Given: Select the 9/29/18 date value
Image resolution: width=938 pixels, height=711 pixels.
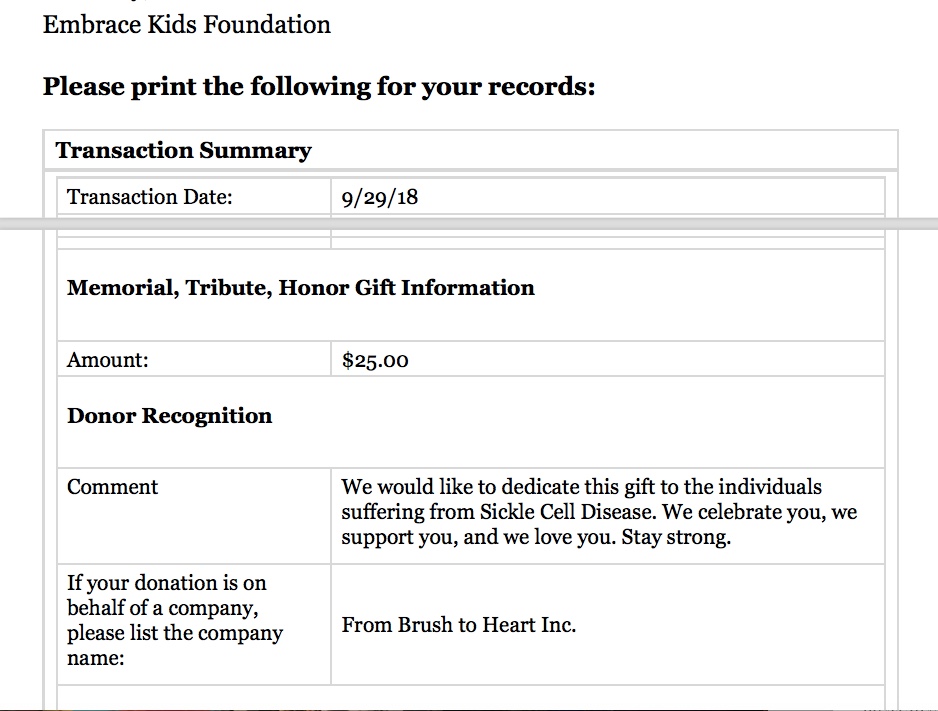Looking at the screenshot, I should click(x=379, y=197).
